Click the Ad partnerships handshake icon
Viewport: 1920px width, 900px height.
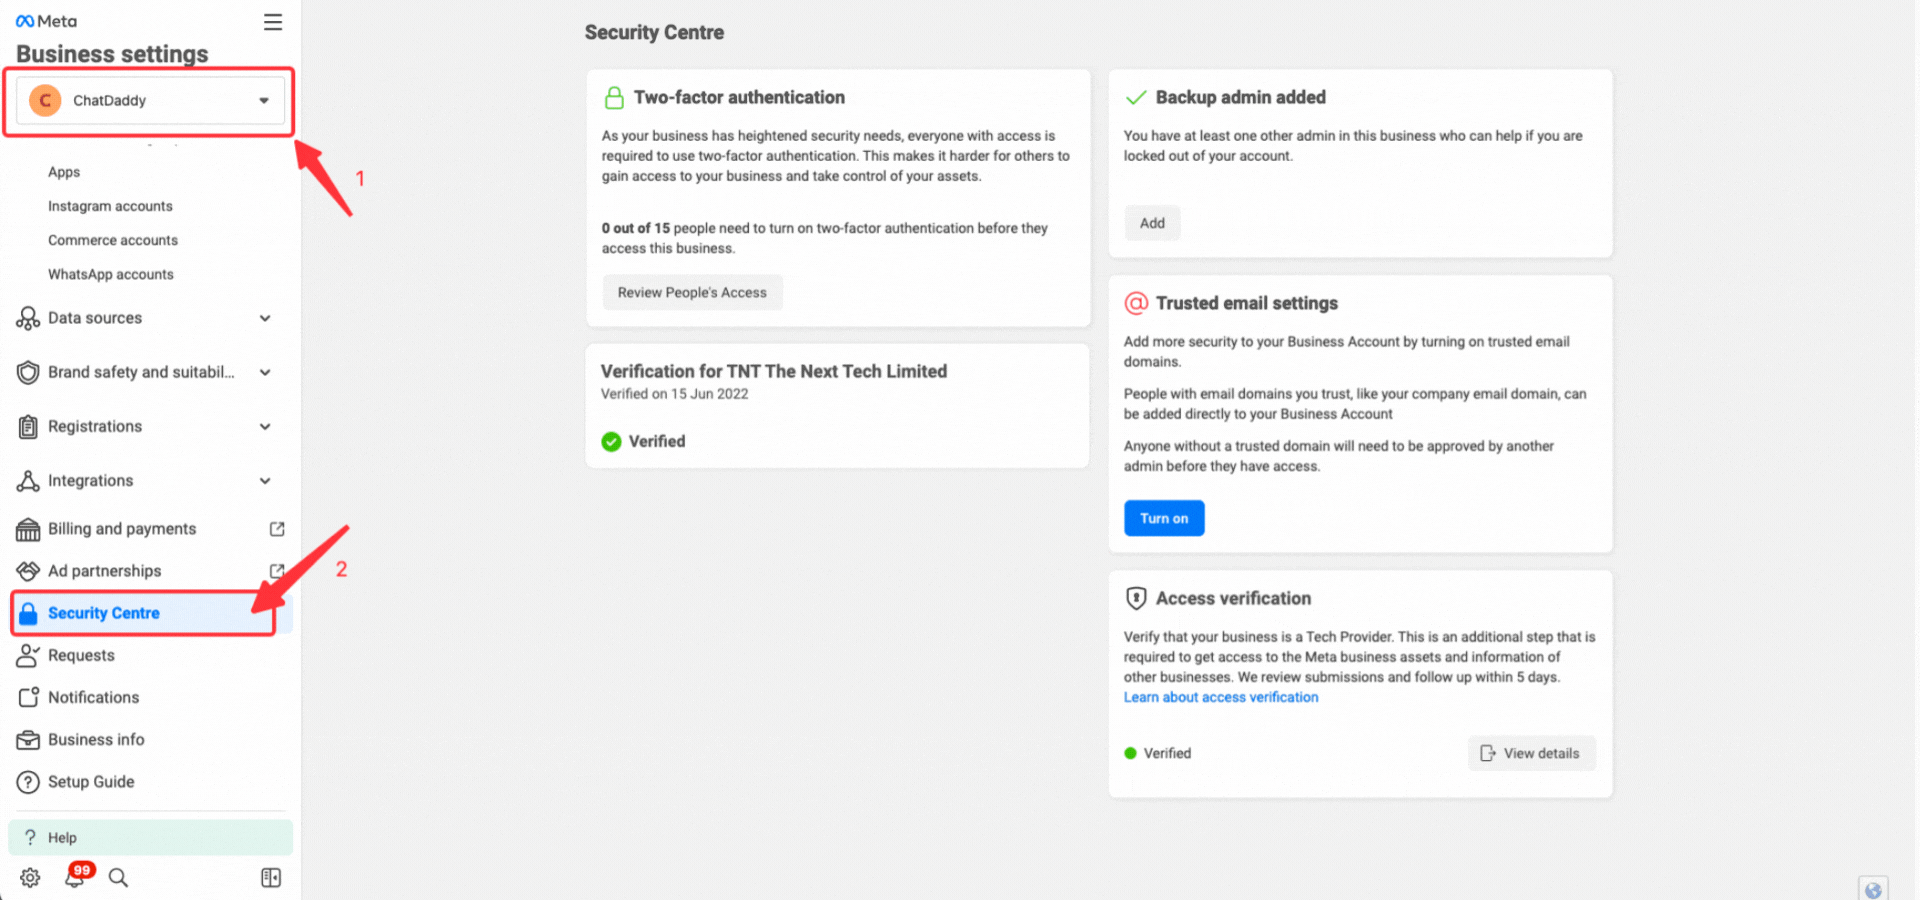coord(28,570)
